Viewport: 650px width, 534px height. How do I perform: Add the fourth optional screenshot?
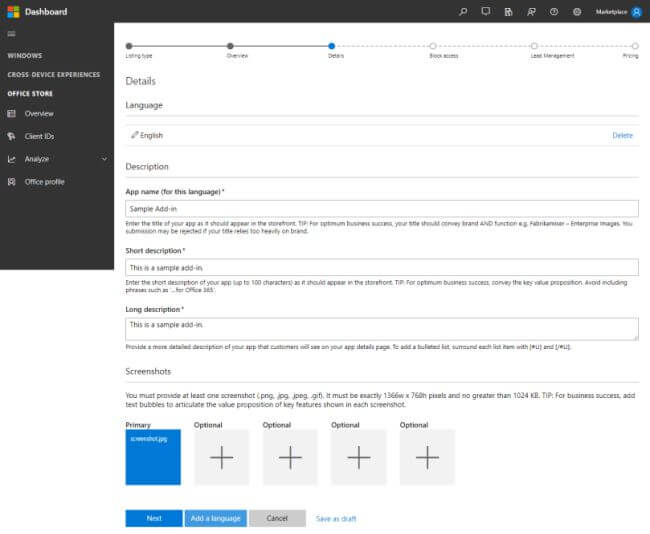(427, 457)
